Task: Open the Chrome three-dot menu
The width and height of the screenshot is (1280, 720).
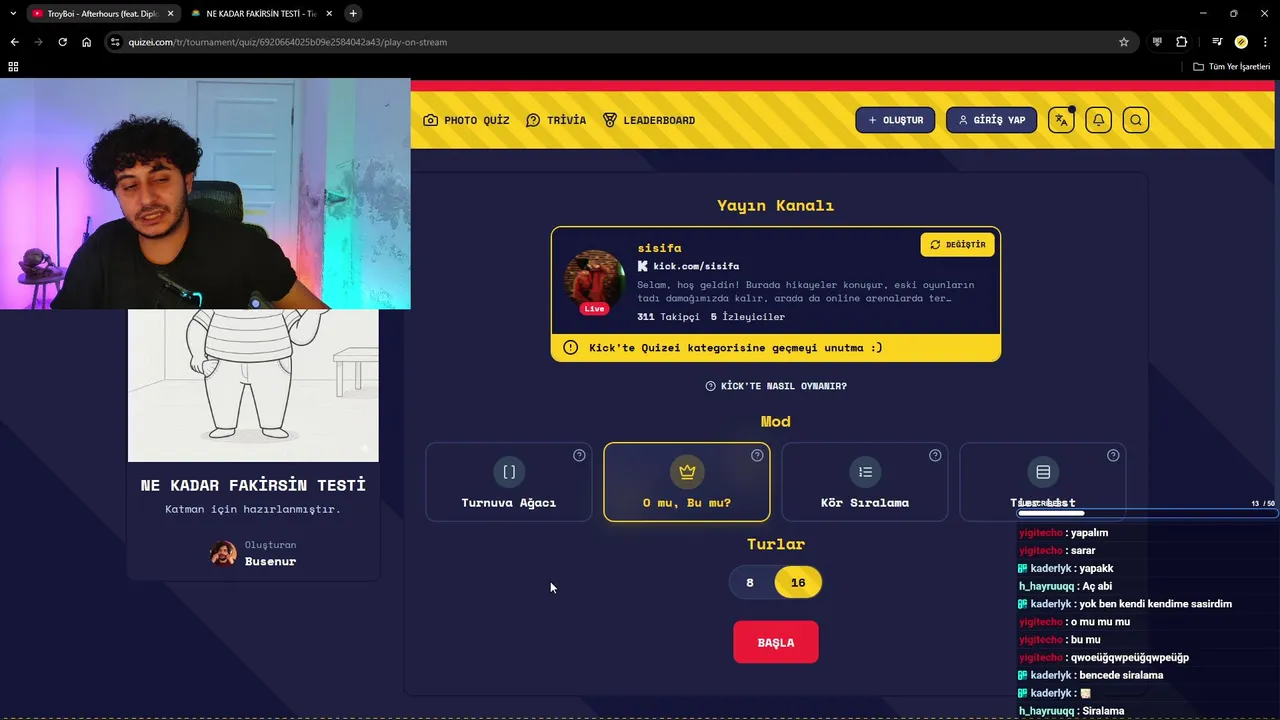Action: tap(1265, 42)
